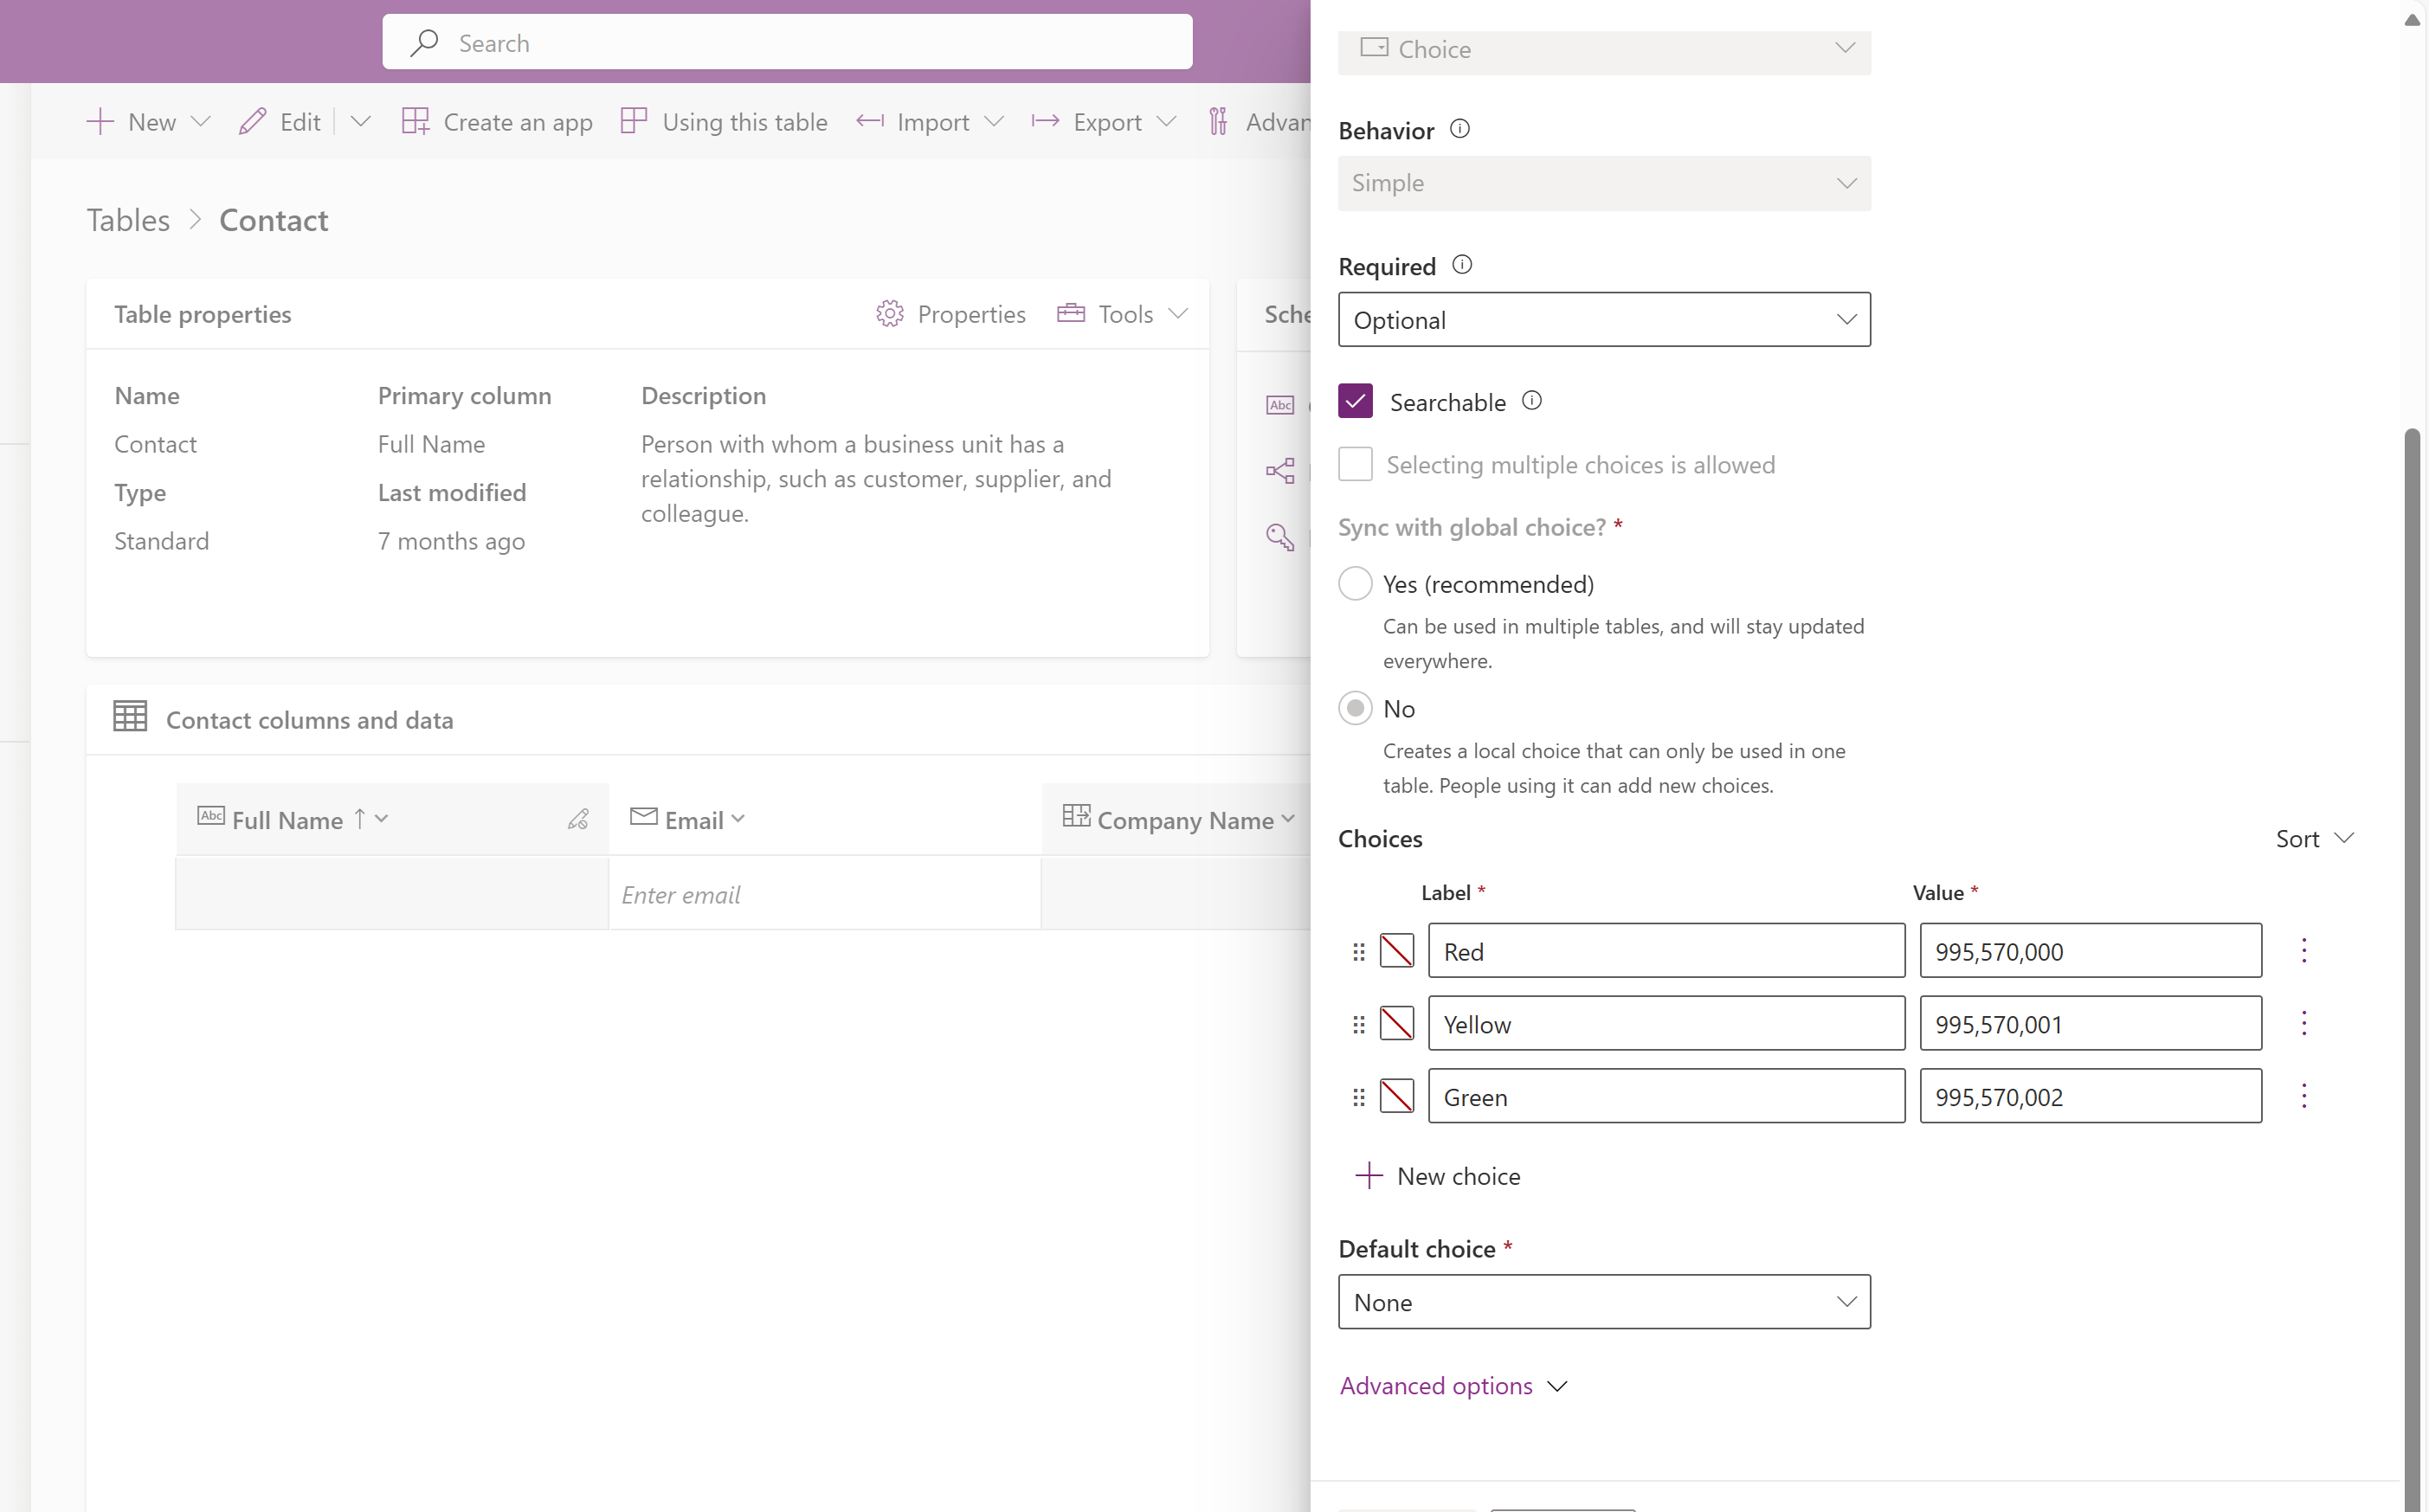Click the Contact table name tab

(272, 220)
